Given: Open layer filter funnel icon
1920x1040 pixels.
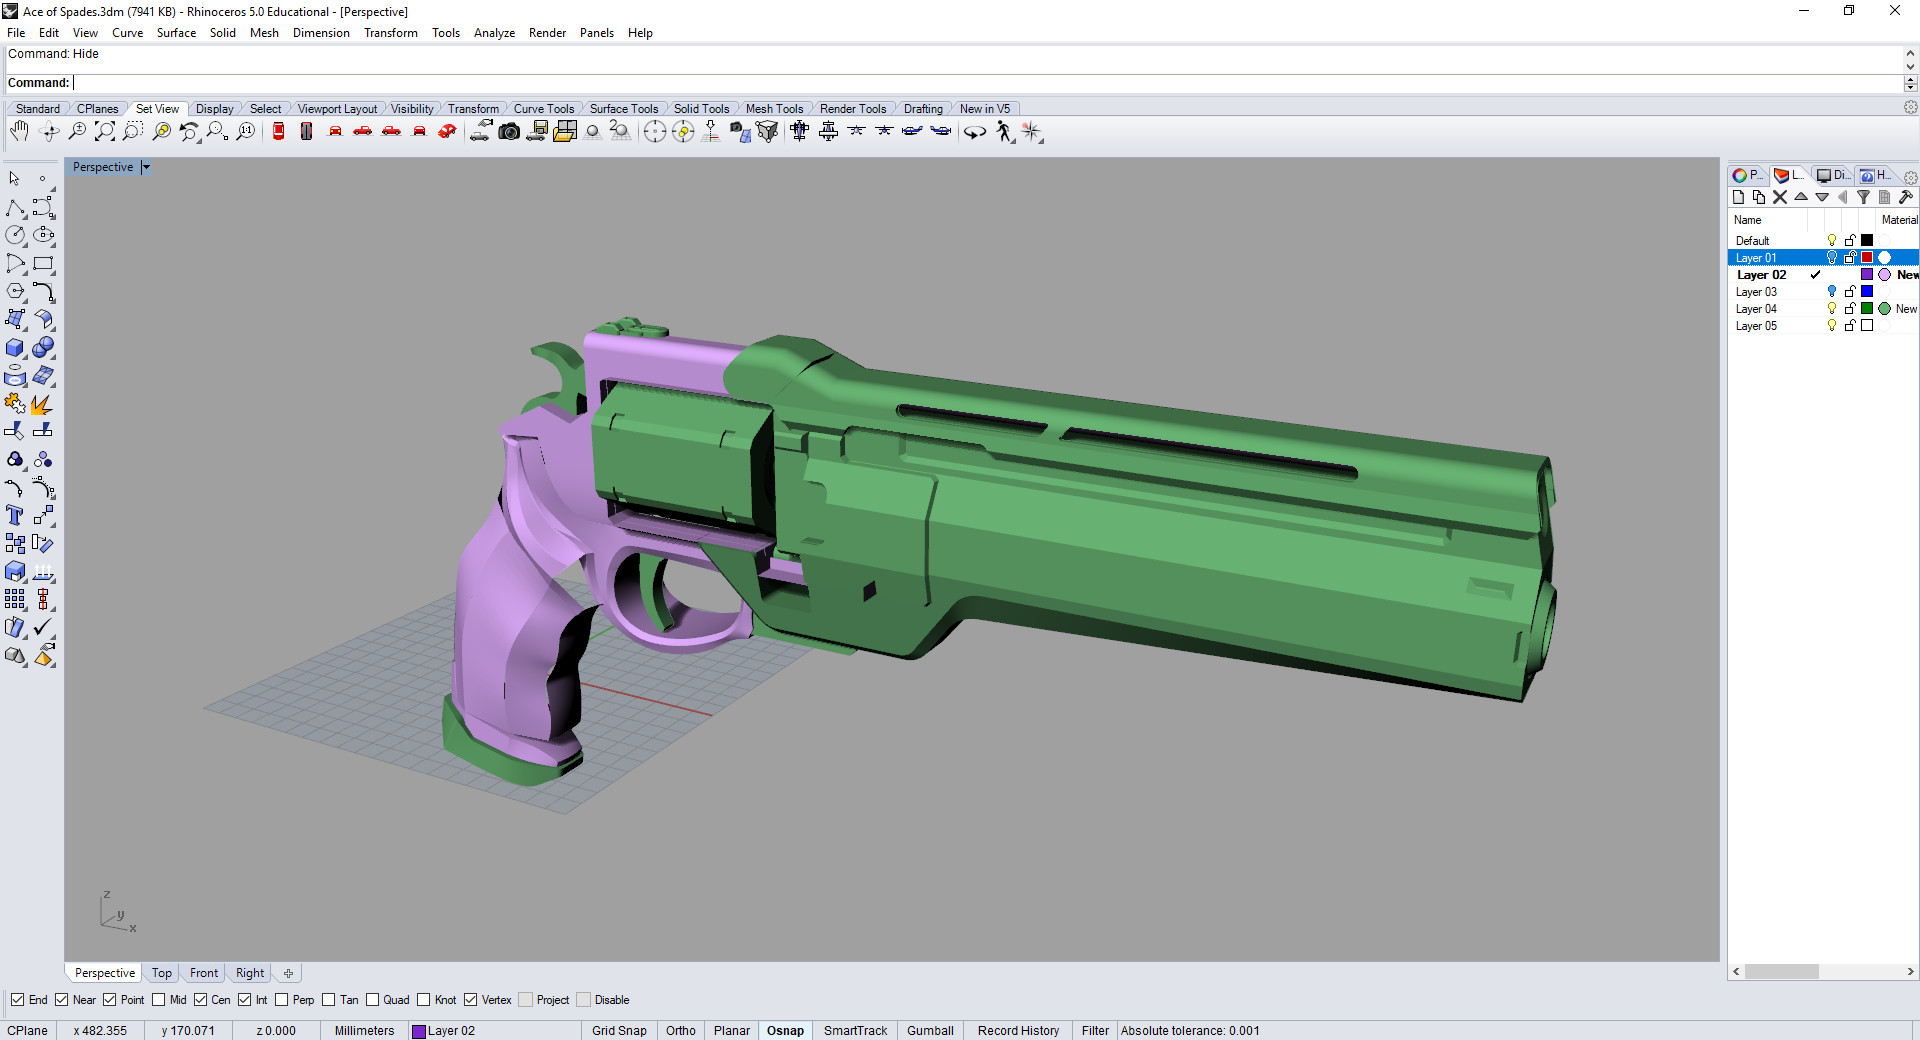Looking at the screenshot, I should coord(1863,197).
